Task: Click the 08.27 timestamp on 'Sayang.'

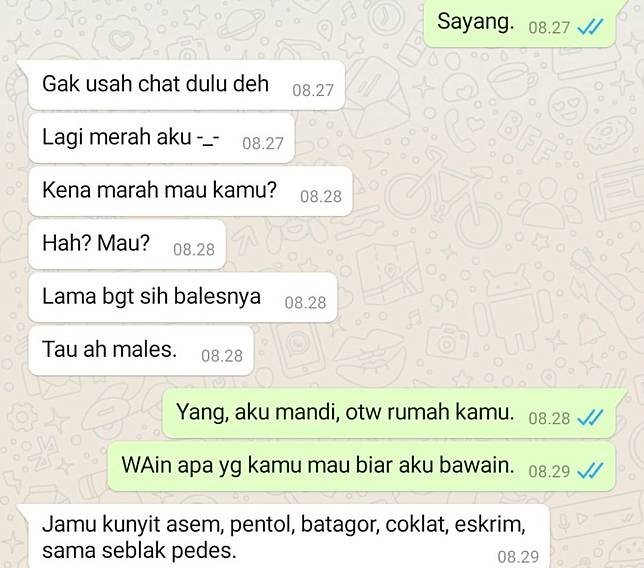Action: tap(549, 28)
